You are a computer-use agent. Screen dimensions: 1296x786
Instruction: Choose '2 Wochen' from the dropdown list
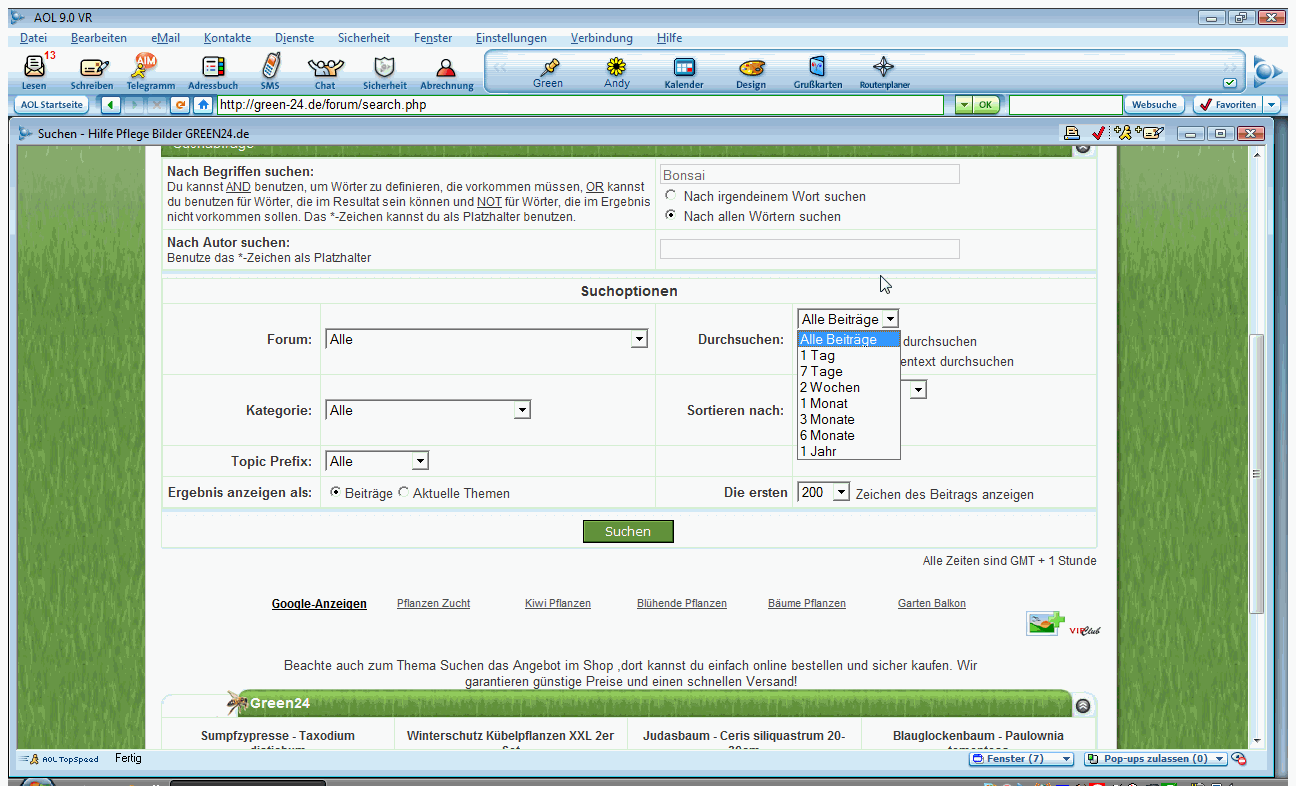coord(829,387)
